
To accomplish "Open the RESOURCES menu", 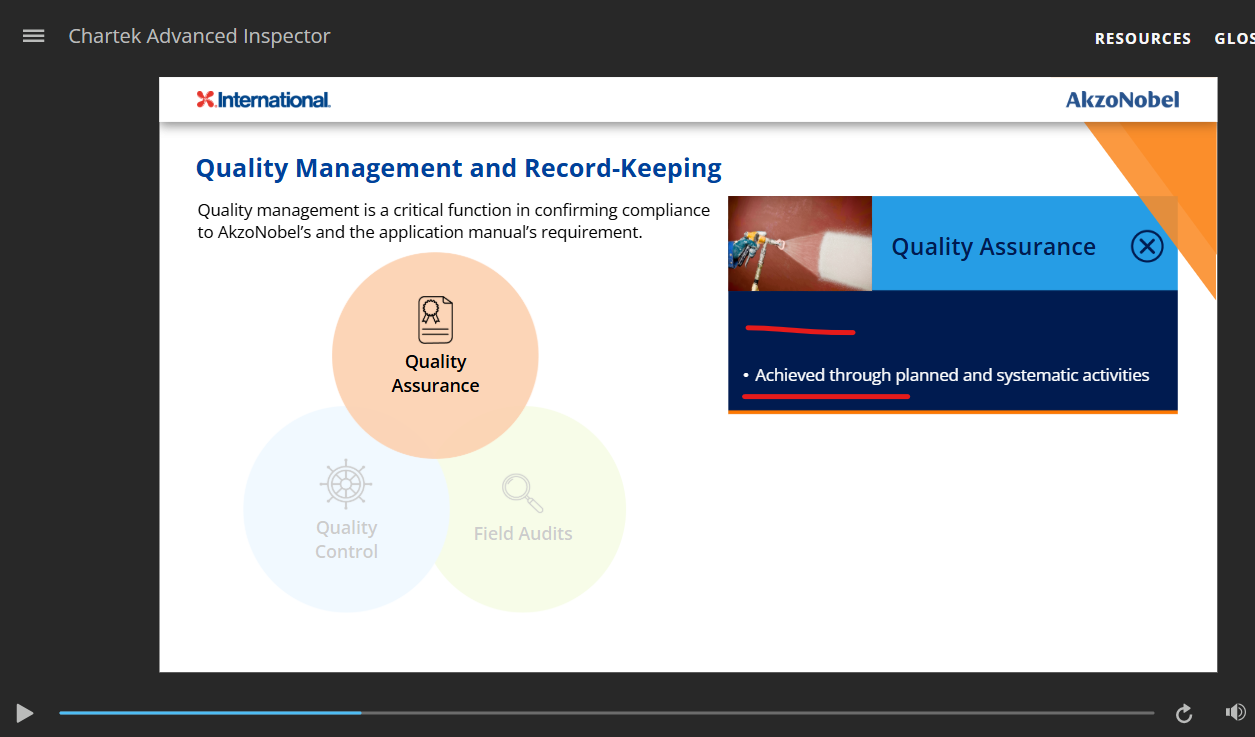I will click(x=1143, y=39).
